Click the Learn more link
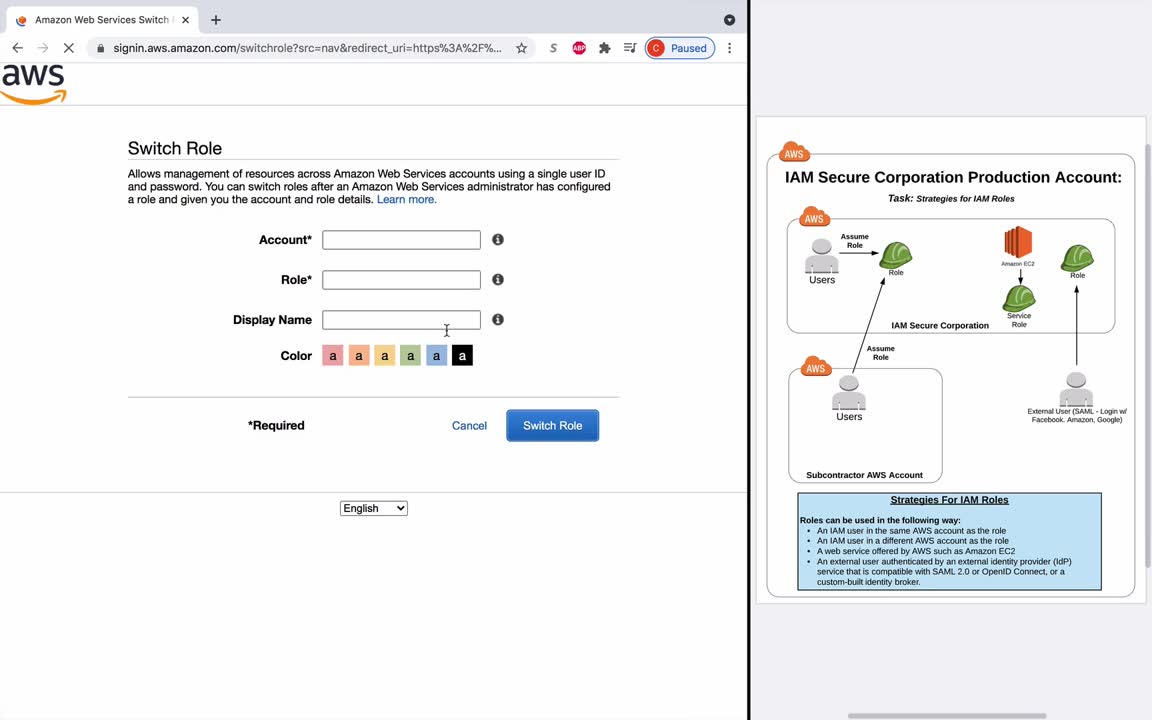This screenshot has width=1152, height=720. [406, 199]
